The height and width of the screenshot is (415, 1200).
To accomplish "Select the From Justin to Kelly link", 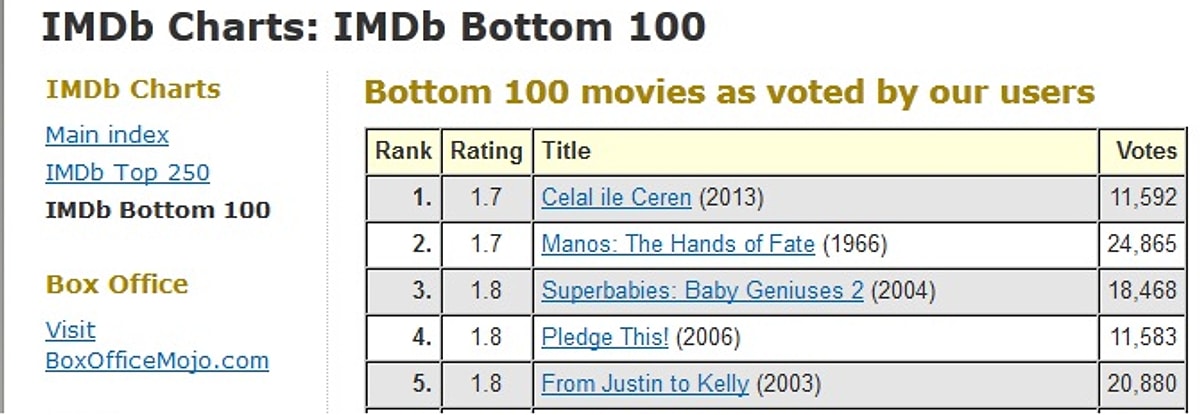I will tap(644, 383).
